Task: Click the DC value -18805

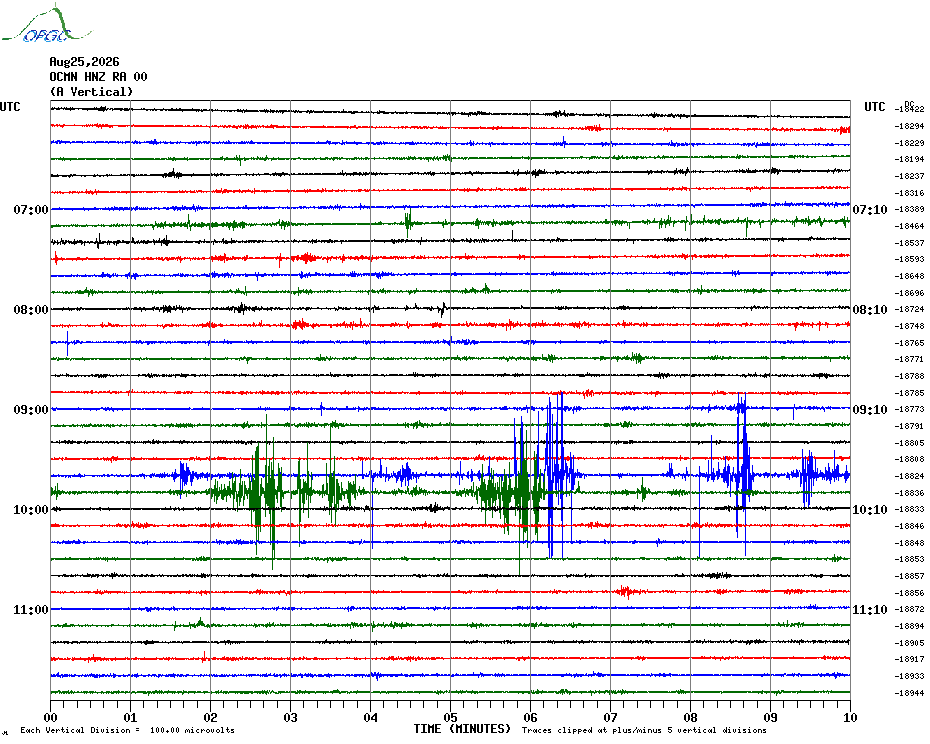Action: click(909, 443)
